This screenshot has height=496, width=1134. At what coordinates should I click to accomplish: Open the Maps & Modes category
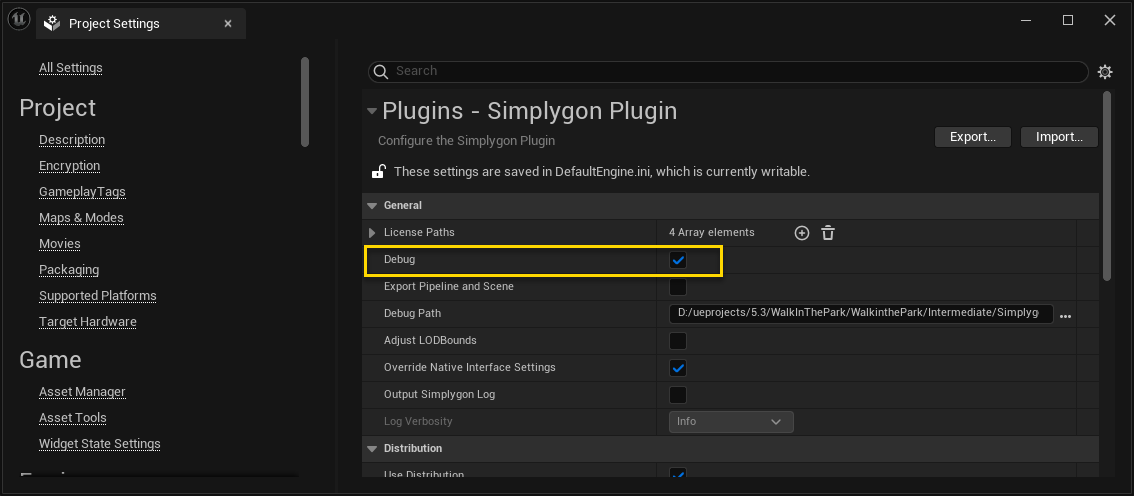tap(81, 218)
